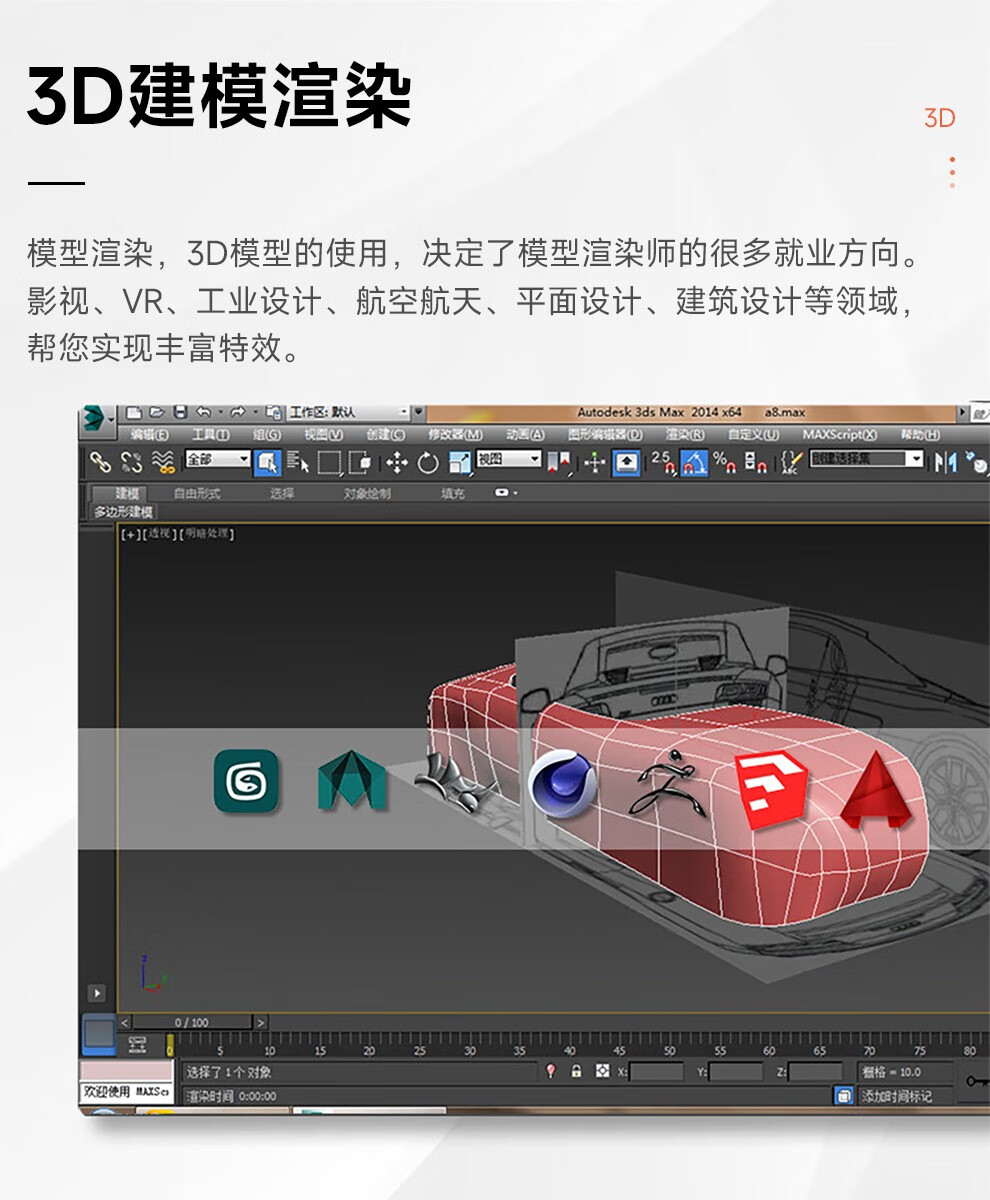Image resolution: width=990 pixels, height=1200 pixels.
Task: Activate the Select and Rotate tool
Action: pyautogui.click(x=428, y=462)
